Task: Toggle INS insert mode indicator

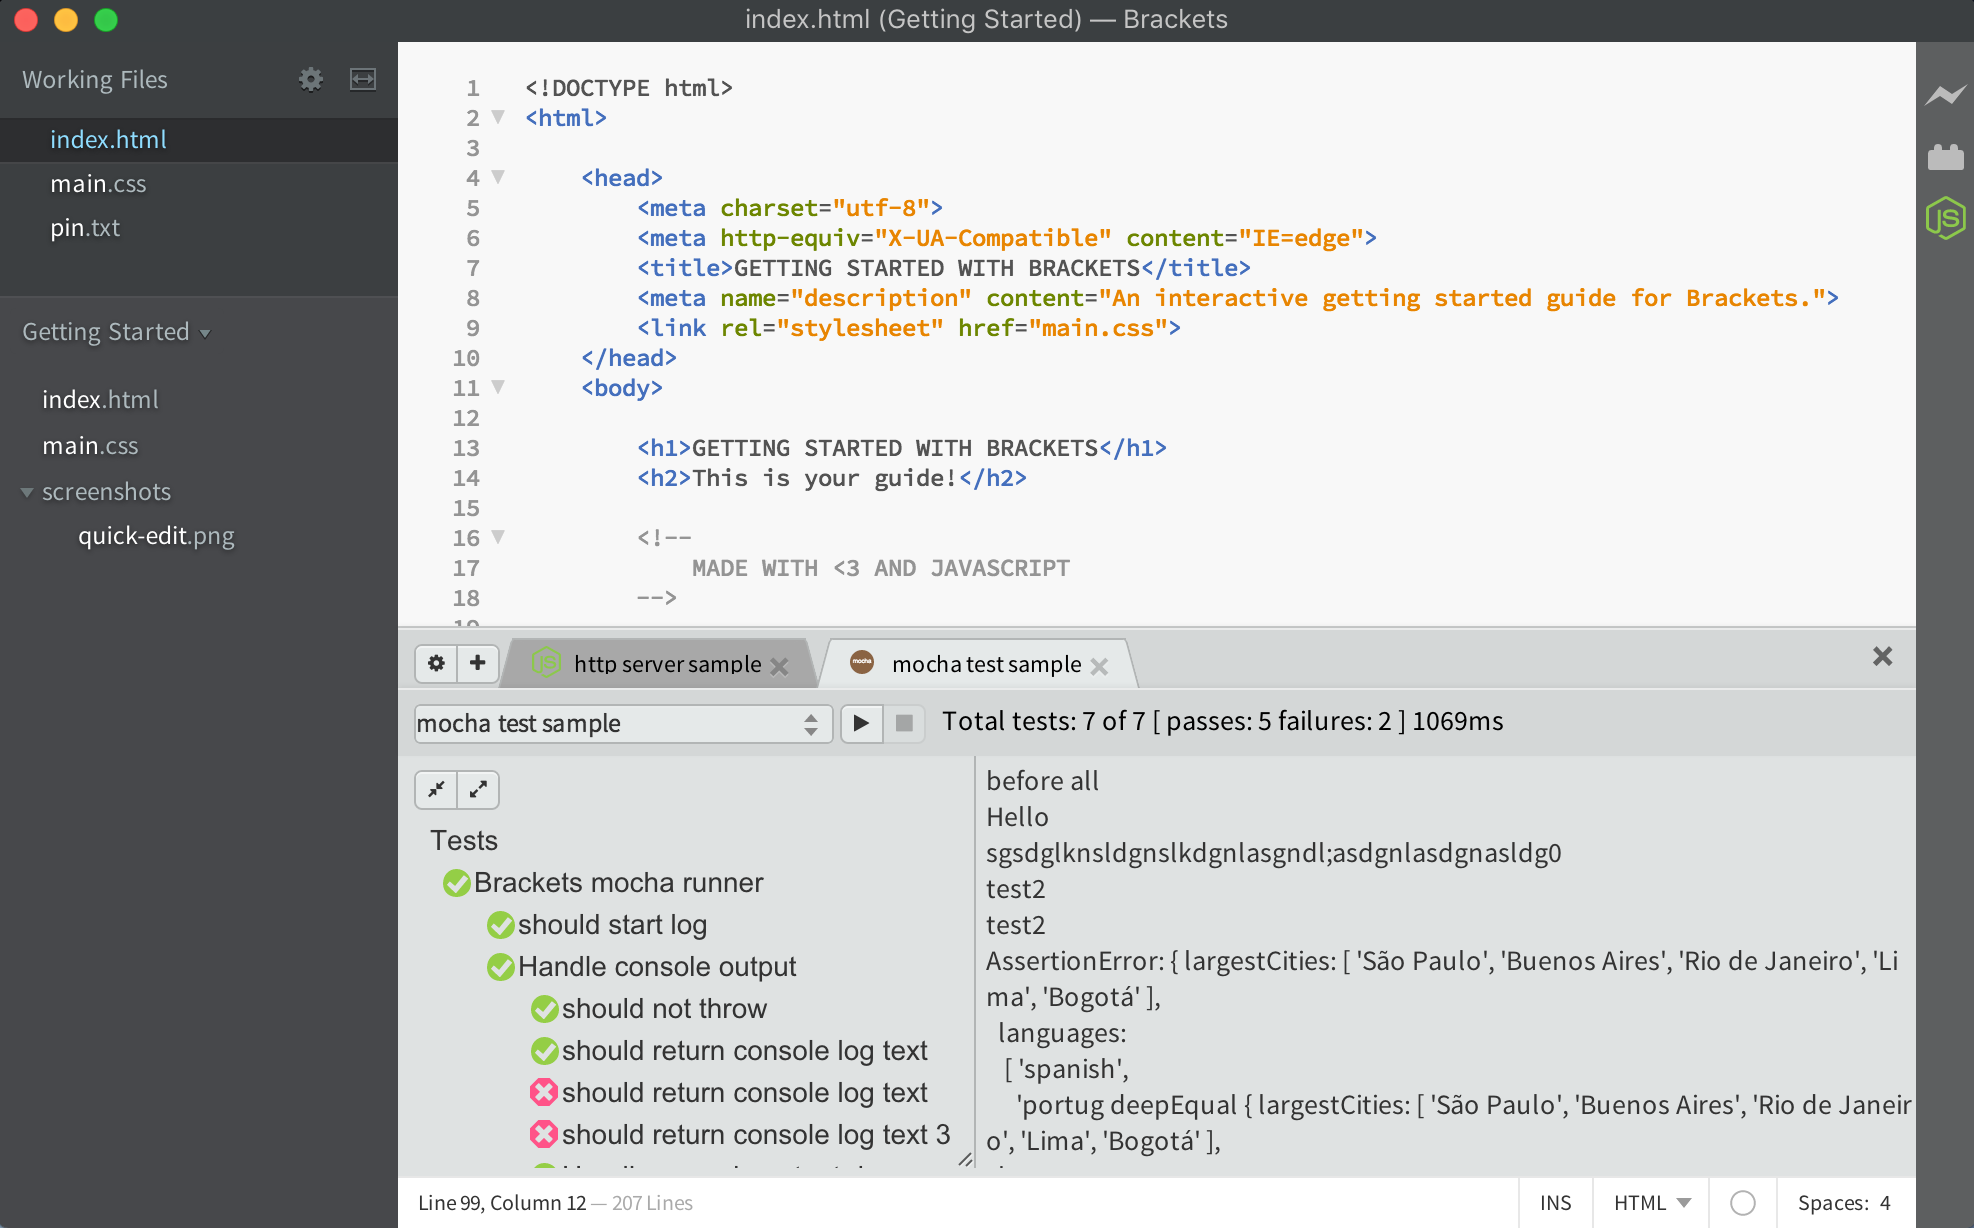Action: [1555, 1203]
